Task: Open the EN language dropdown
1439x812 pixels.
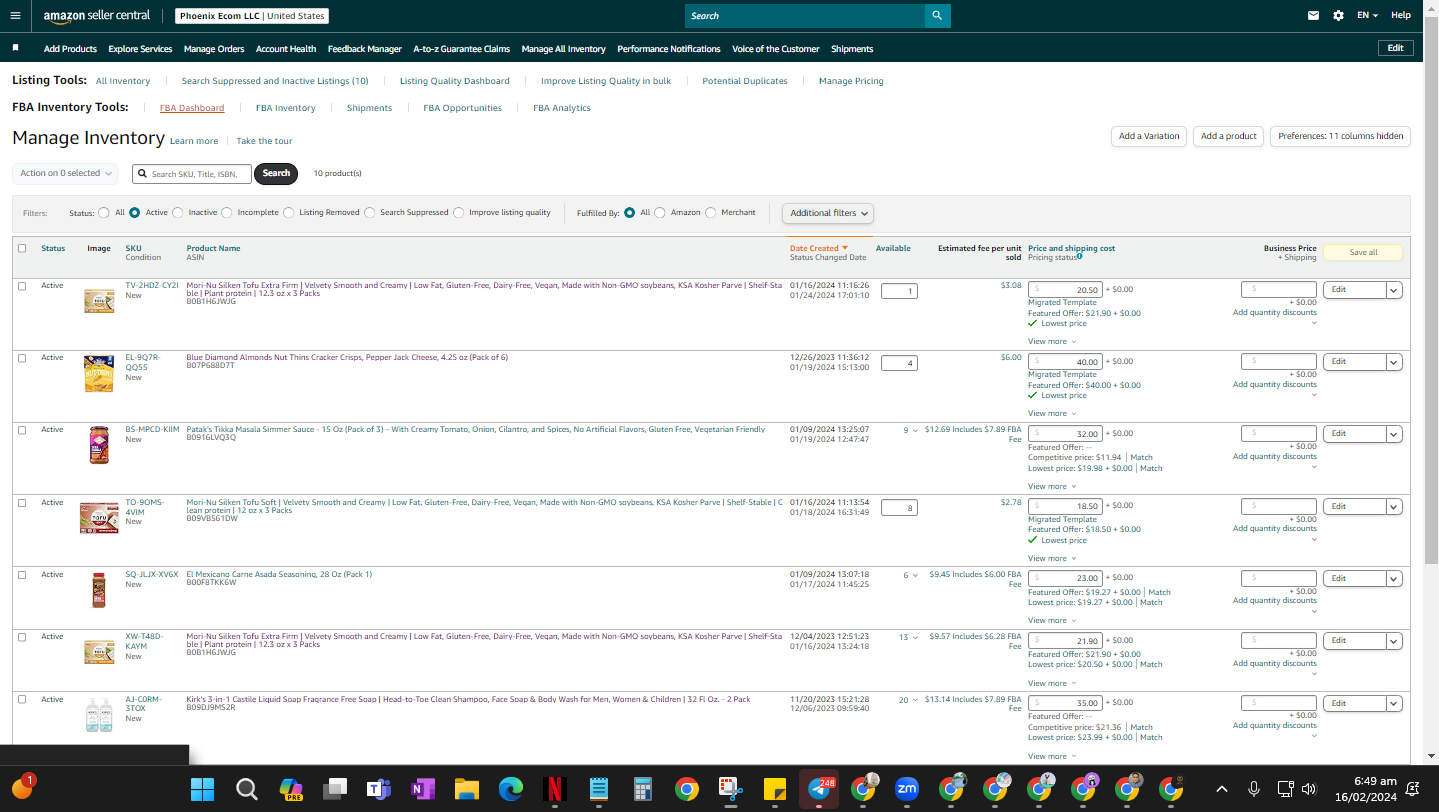Action: click(x=1367, y=16)
